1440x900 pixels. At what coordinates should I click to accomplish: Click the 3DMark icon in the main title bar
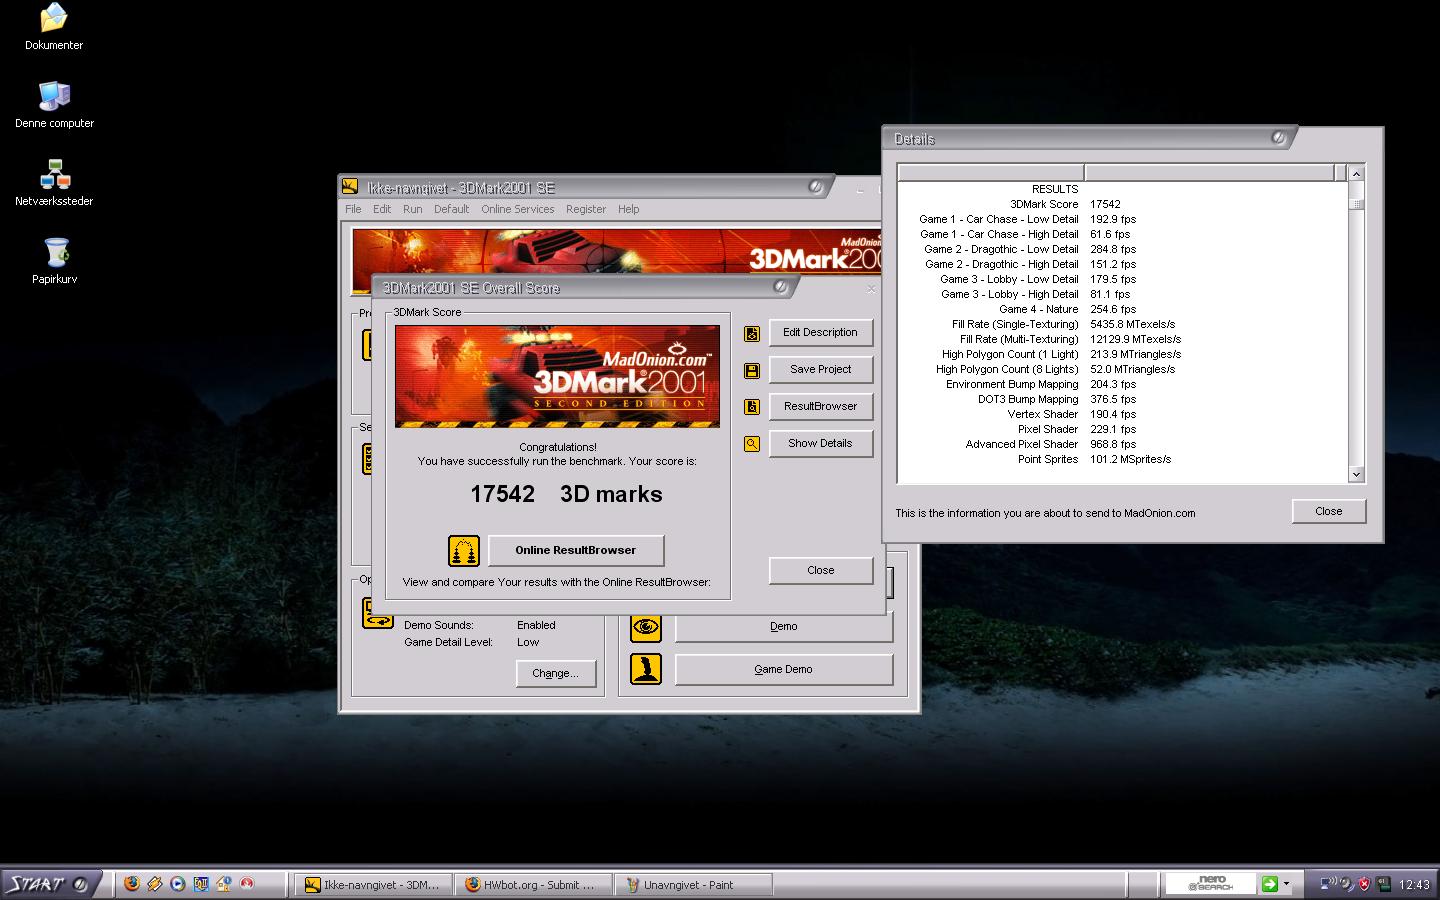(x=350, y=186)
